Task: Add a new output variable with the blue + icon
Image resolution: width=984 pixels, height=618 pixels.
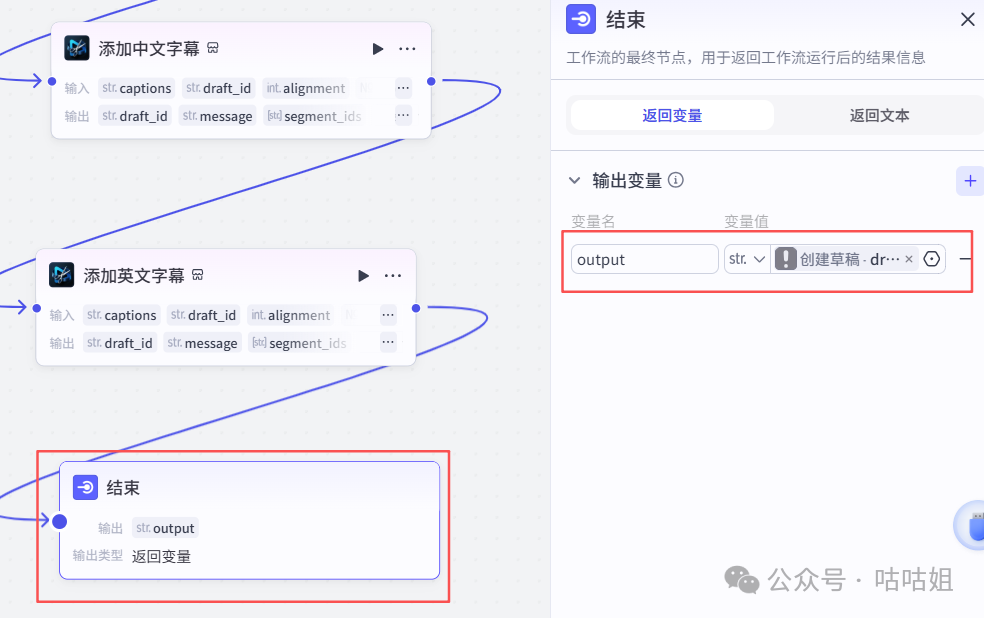Action: (x=968, y=181)
